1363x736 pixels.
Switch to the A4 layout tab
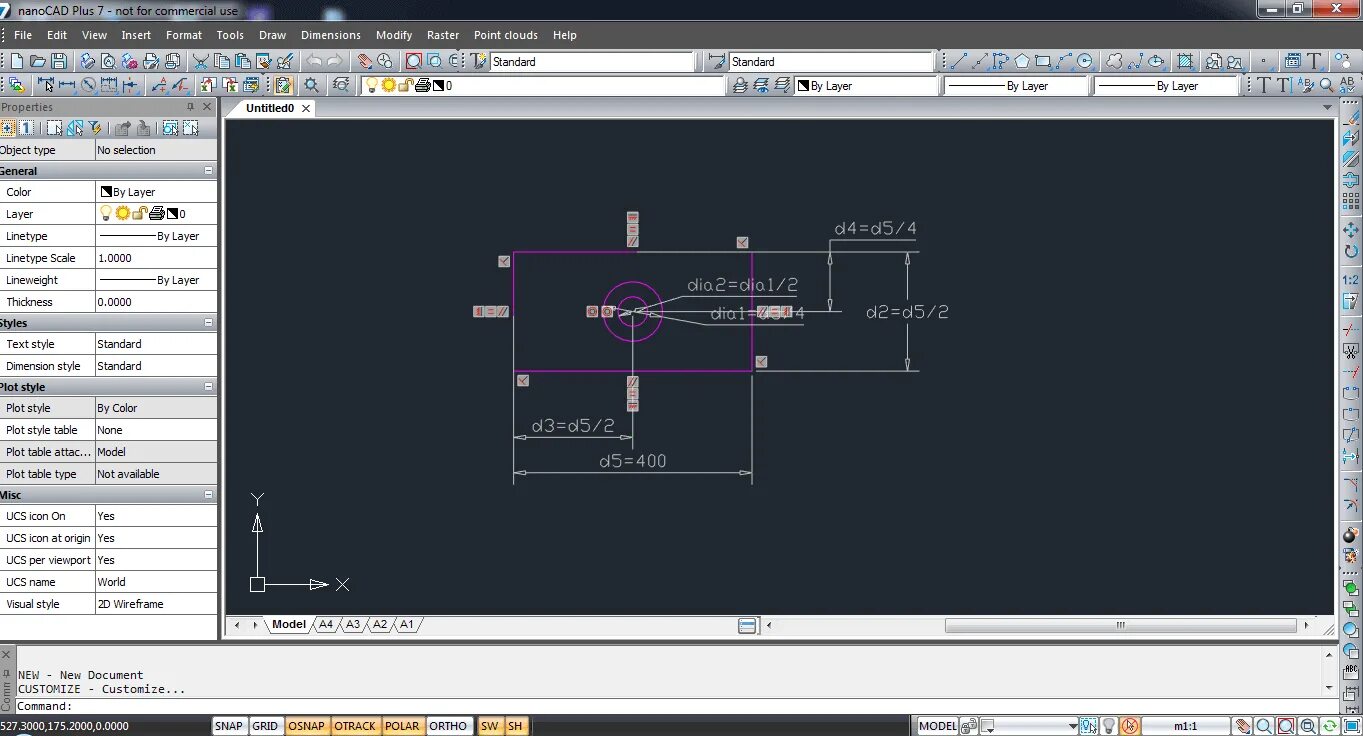pyautogui.click(x=326, y=624)
